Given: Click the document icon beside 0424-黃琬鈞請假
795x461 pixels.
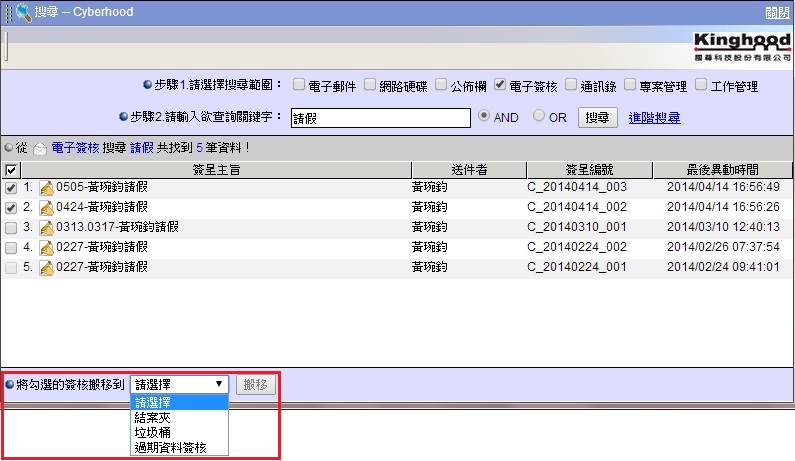Looking at the screenshot, I should coord(46,208).
